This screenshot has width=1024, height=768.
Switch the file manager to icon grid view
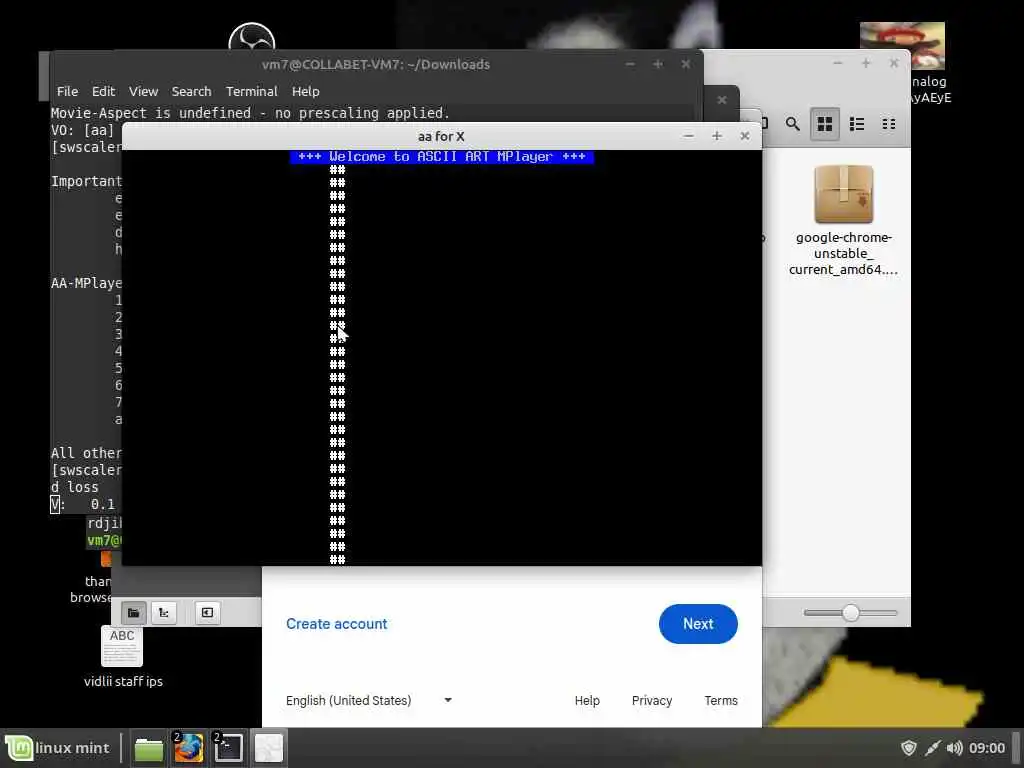click(x=825, y=123)
